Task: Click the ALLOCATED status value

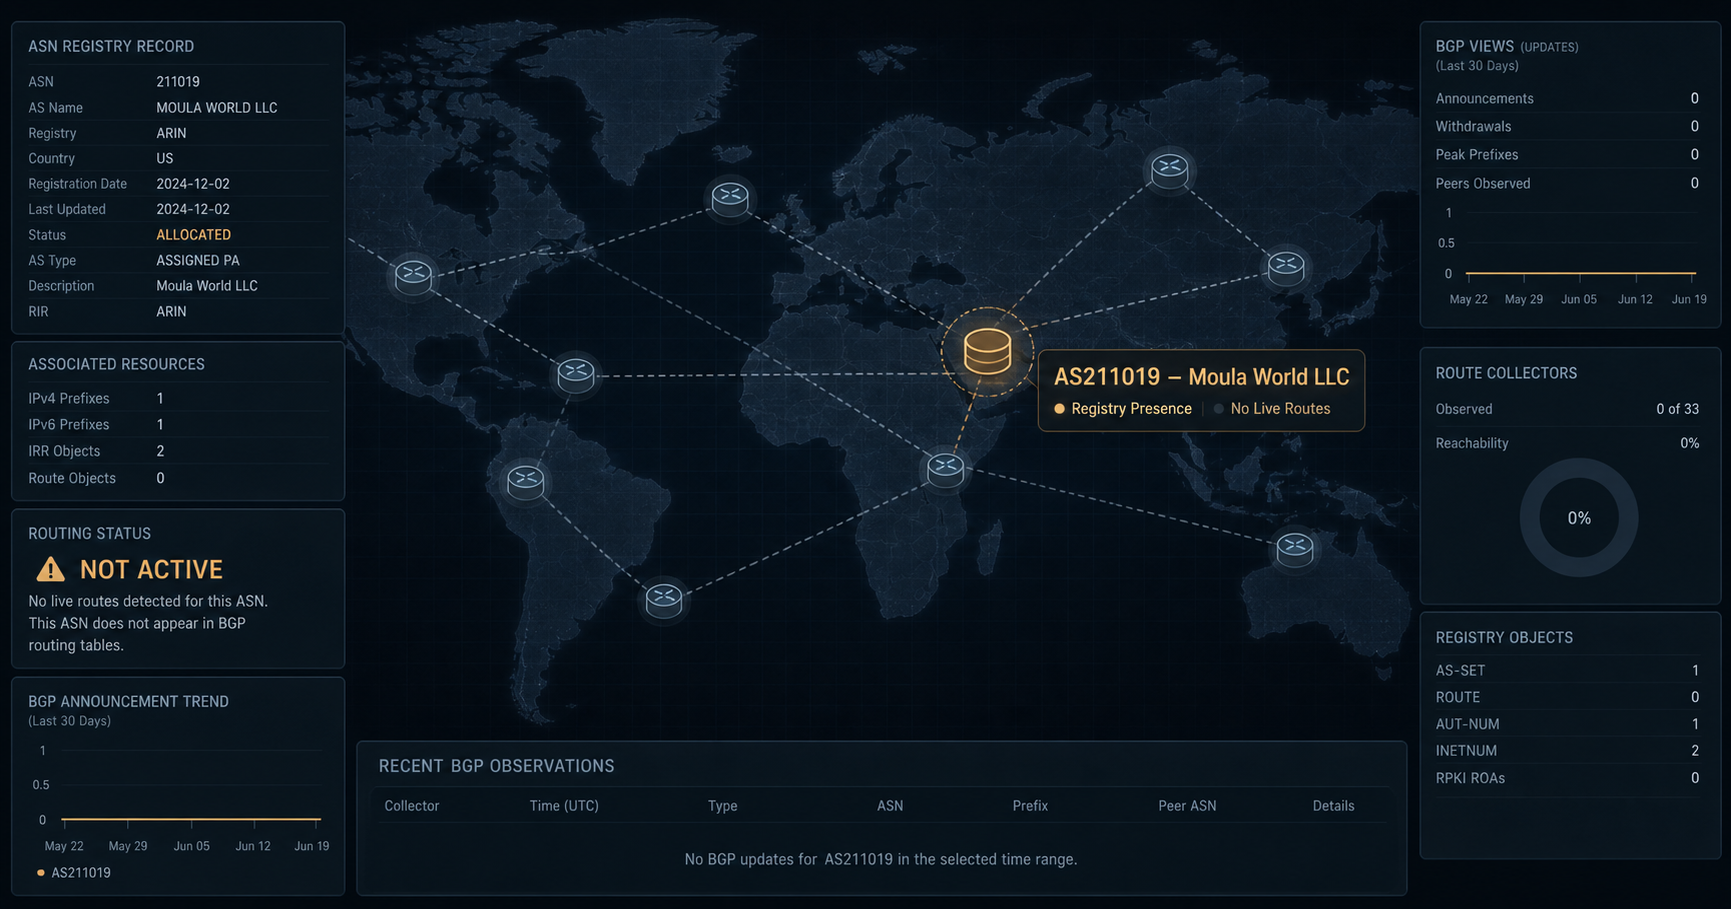Action: (x=193, y=235)
